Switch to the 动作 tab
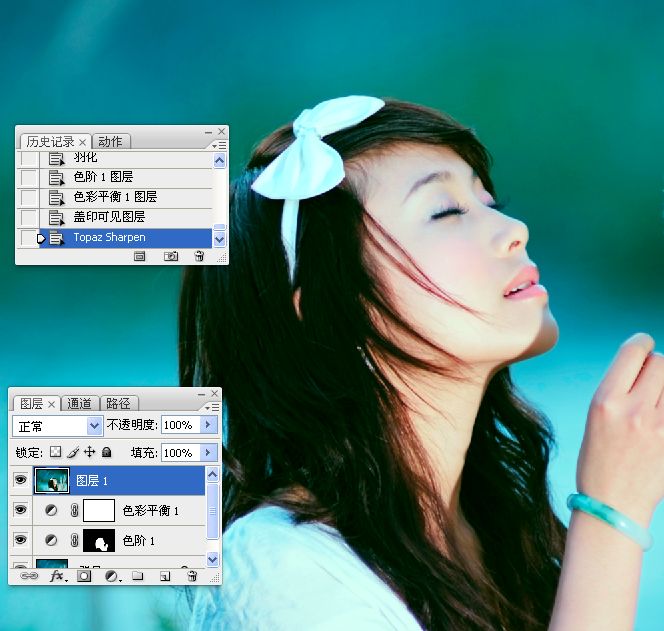Screen dimensions: 664x631 pyautogui.click(x=110, y=141)
